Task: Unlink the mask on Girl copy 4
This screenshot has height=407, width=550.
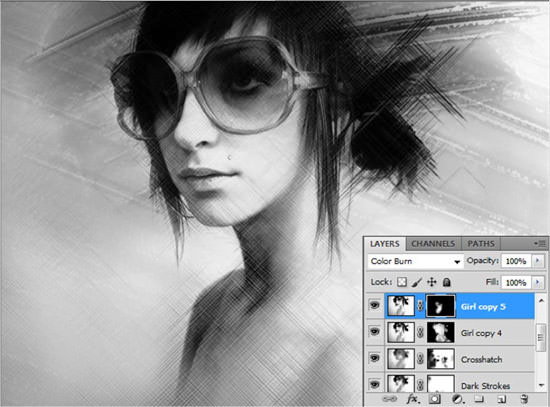Action: [x=420, y=332]
